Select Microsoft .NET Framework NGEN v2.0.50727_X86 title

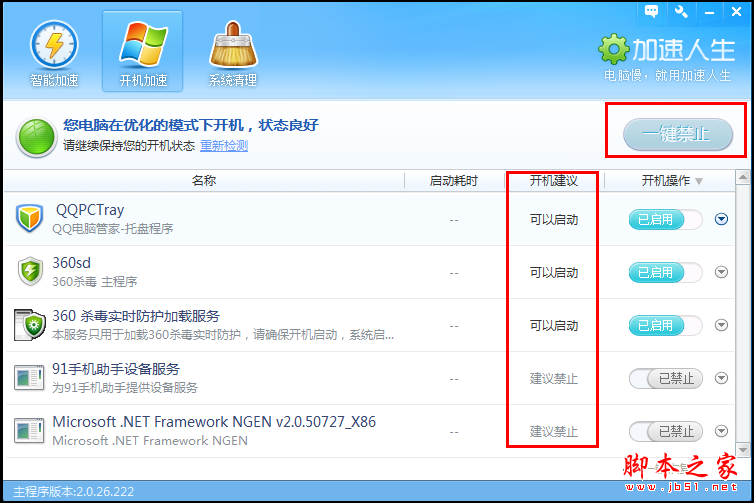(214, 422)
